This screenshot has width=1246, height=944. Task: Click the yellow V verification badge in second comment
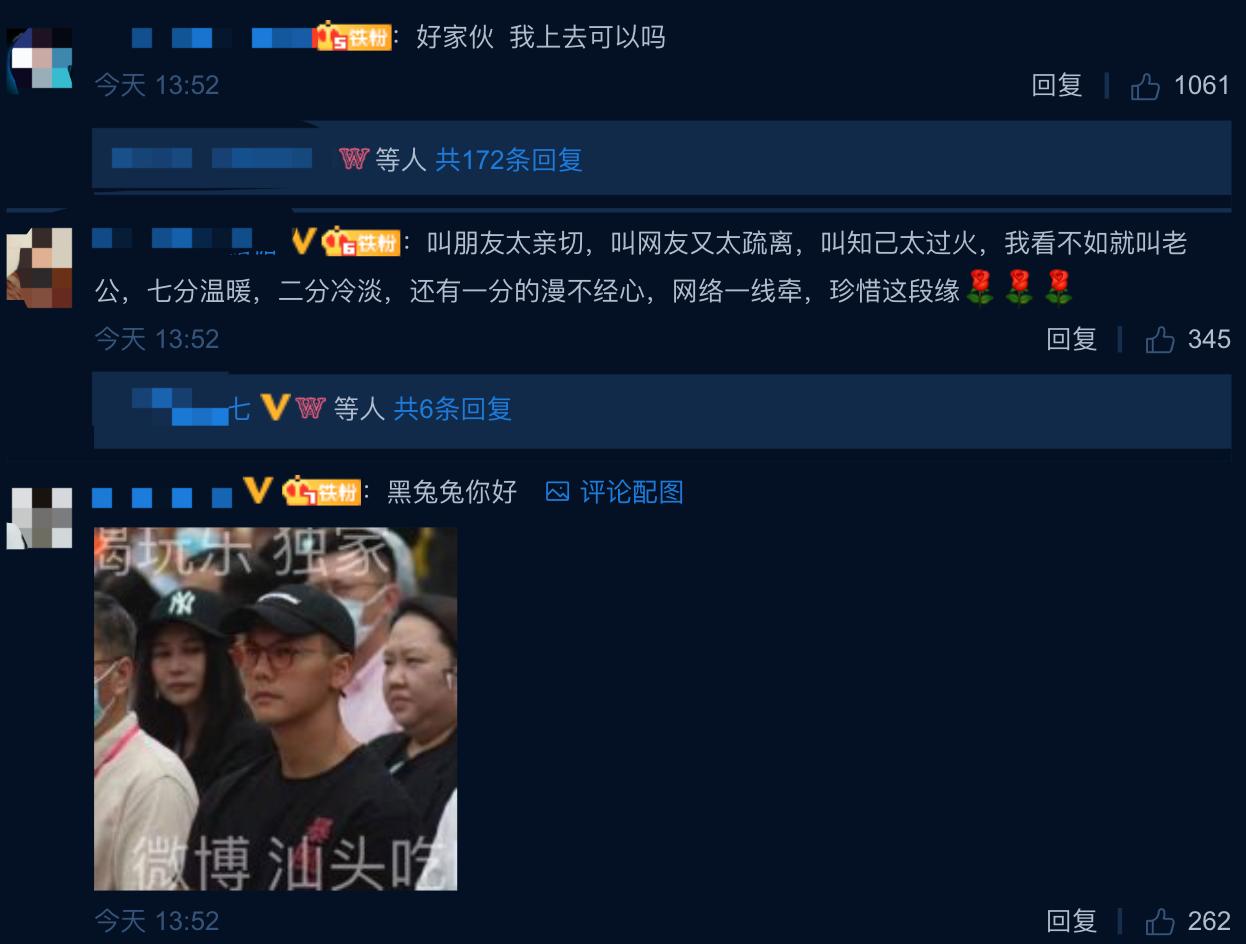click(x=304, y=241)
